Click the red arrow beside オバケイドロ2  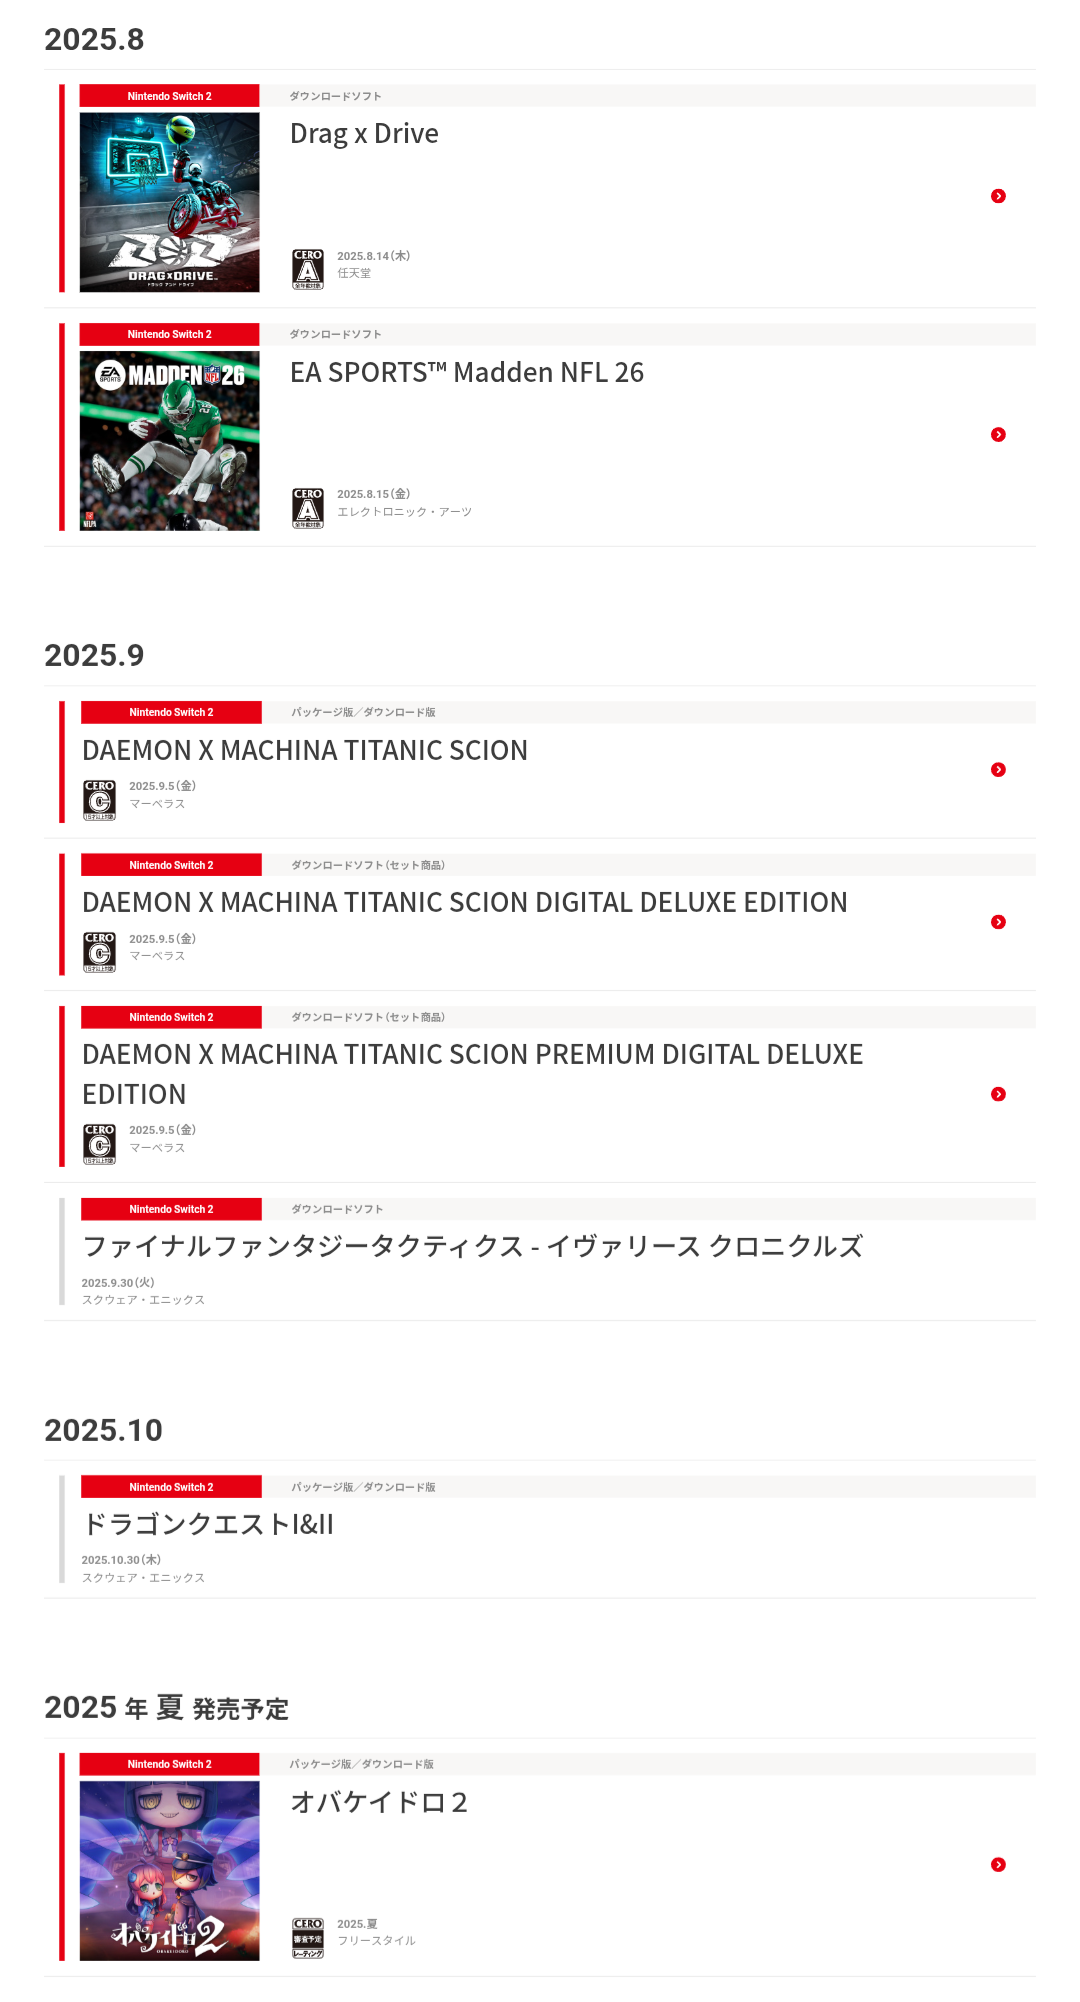coord(998,1864)
